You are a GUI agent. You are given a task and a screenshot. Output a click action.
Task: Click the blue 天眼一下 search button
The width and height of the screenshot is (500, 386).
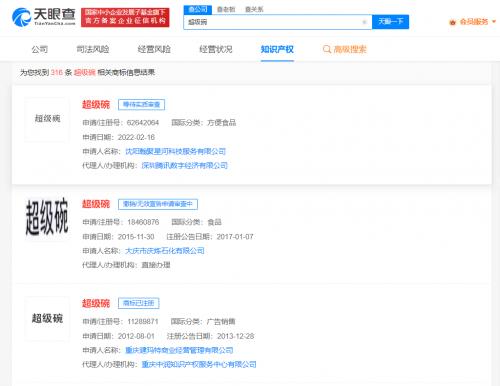(x=390, y=22)
